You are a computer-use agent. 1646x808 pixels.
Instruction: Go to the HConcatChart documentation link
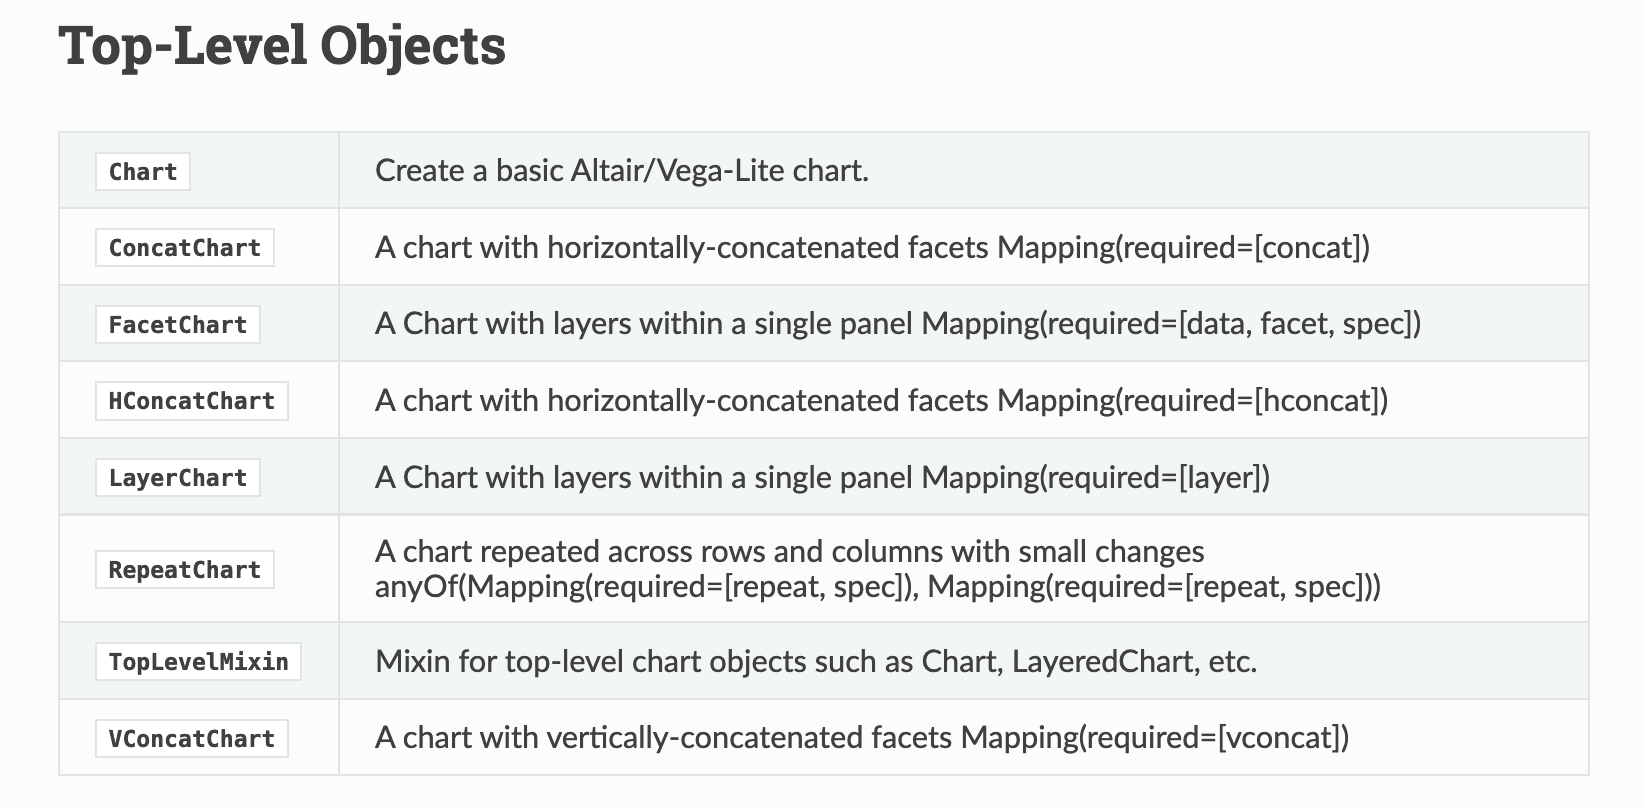(192, 401)
